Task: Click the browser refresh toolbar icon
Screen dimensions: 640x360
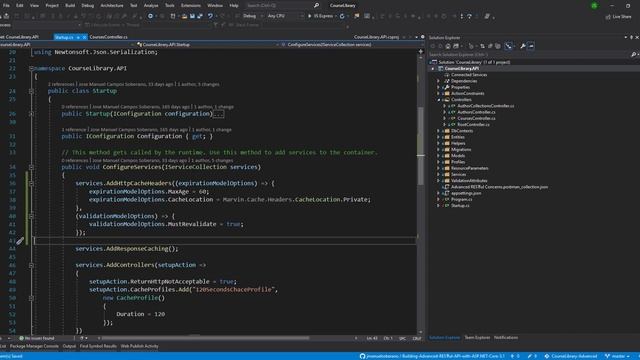Action: coord(342,16)
